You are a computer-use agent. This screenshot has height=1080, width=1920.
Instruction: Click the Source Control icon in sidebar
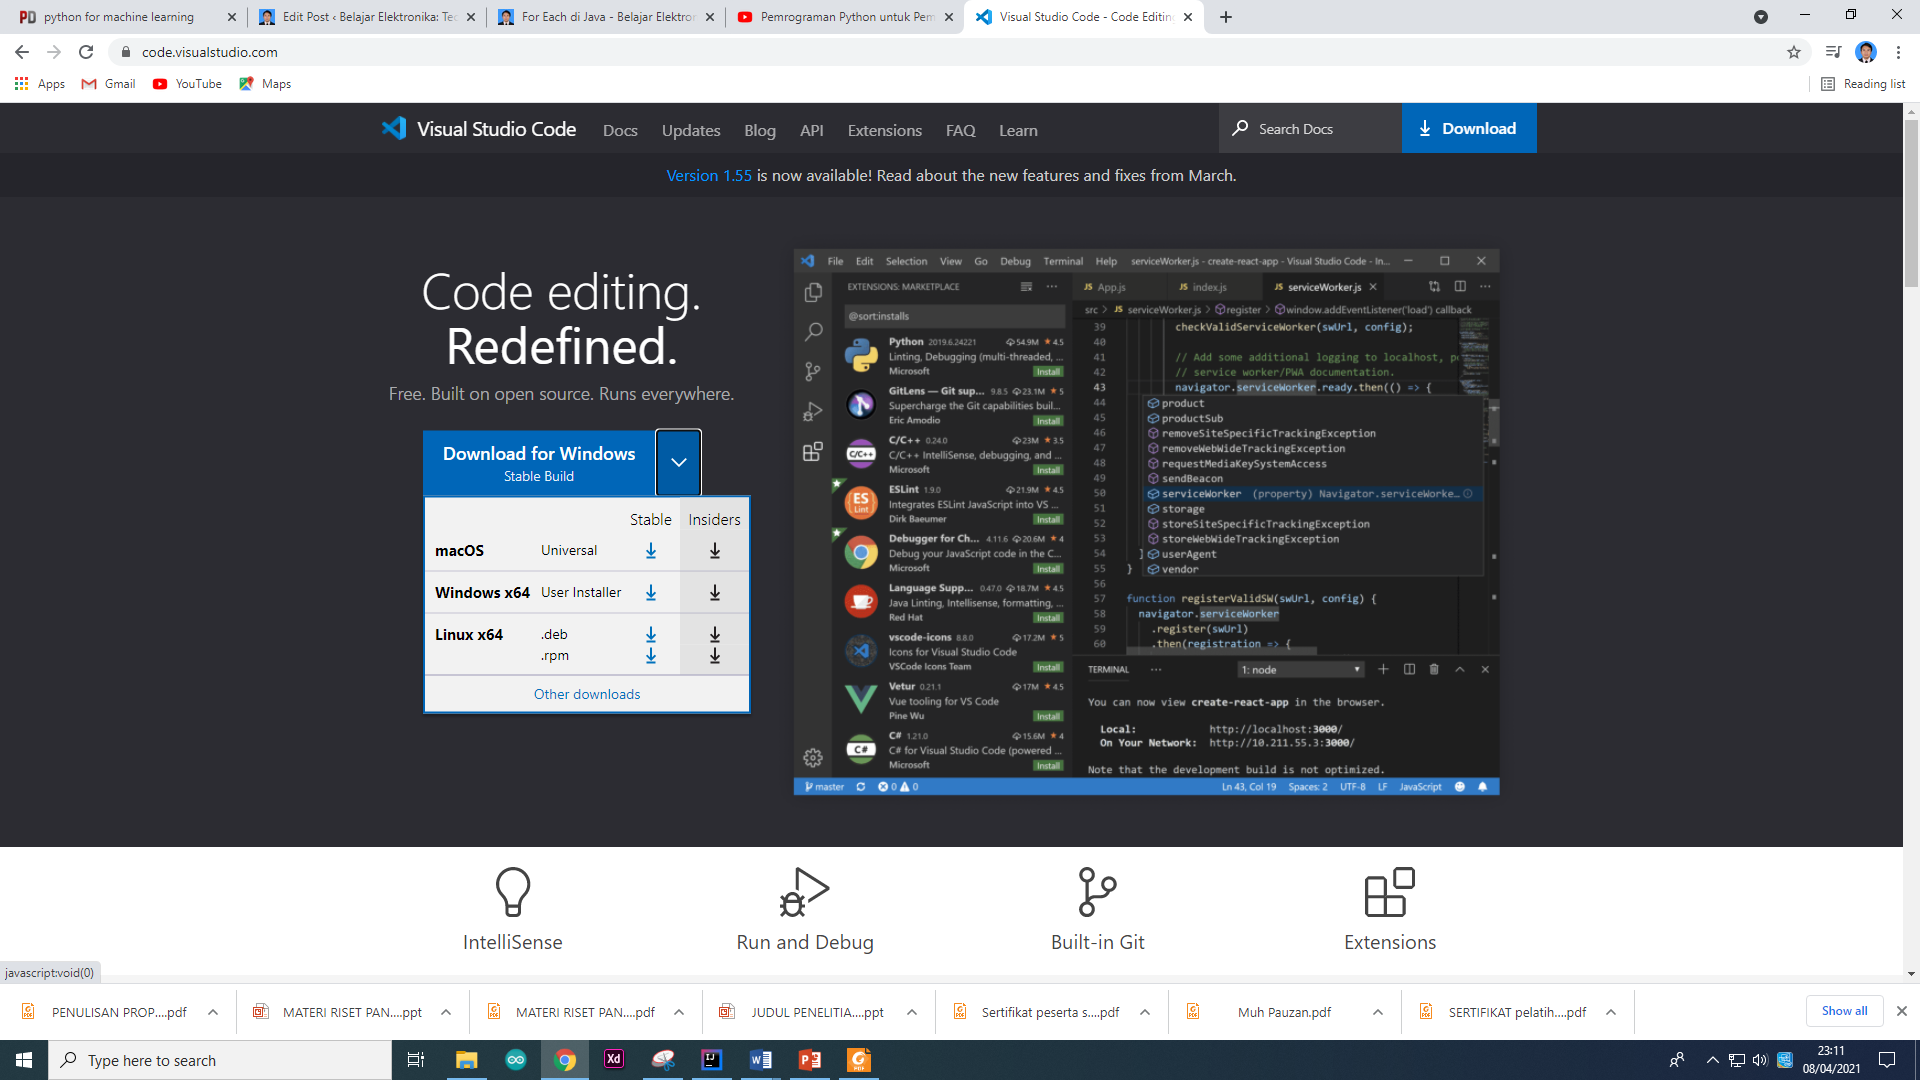coord(812,372)
